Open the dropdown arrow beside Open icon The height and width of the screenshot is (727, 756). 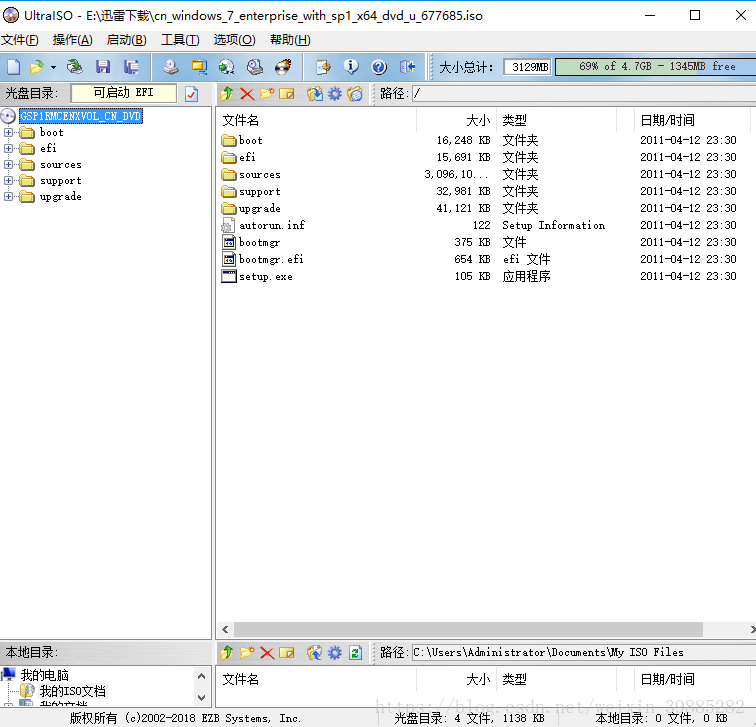pos(54,67)
